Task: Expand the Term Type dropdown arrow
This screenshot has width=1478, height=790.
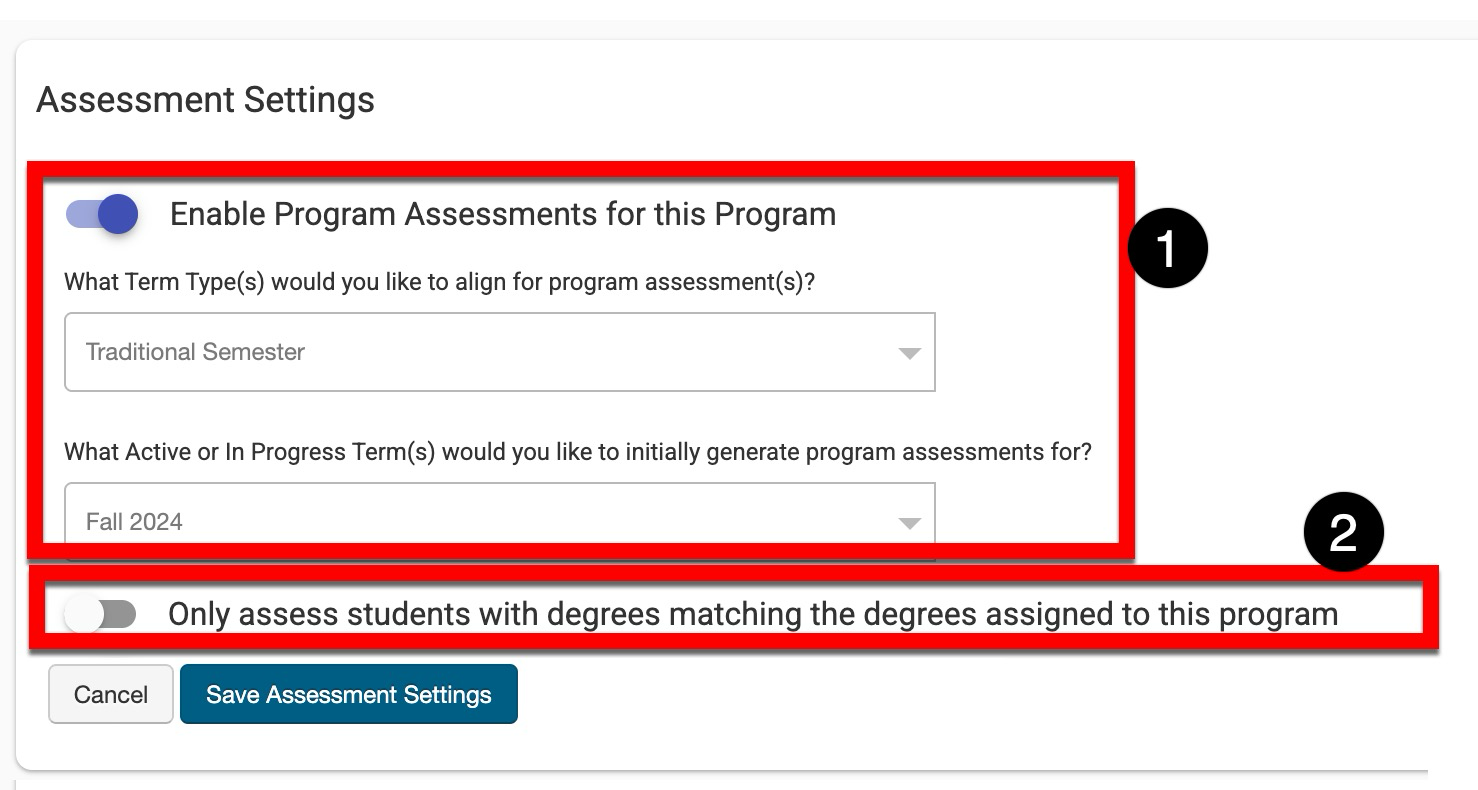Action: [x=908, y=353]
